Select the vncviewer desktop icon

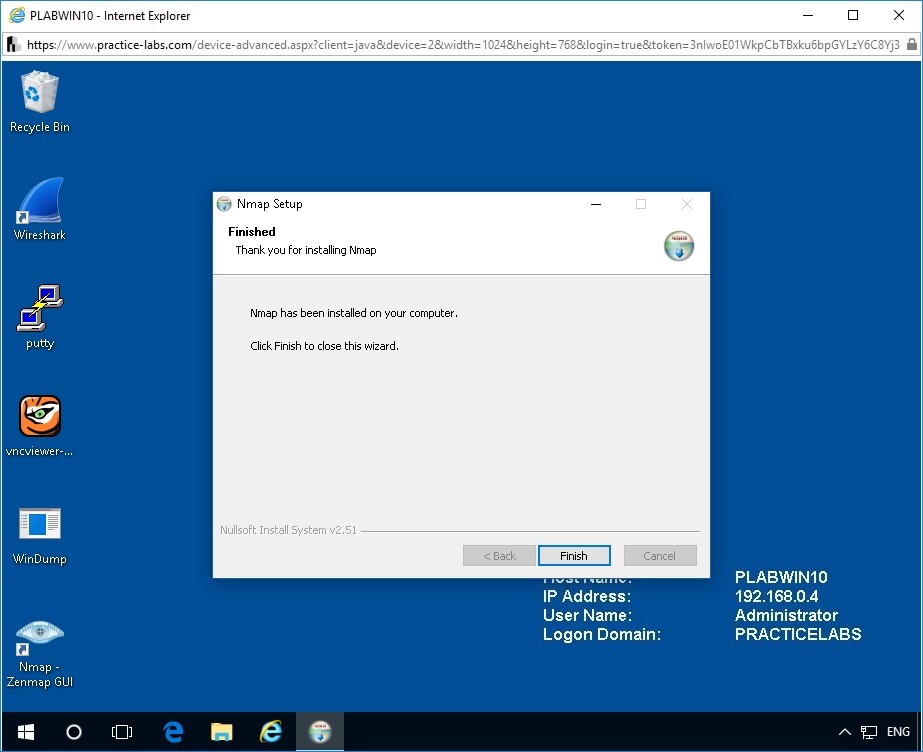click(x=39, y=425)
